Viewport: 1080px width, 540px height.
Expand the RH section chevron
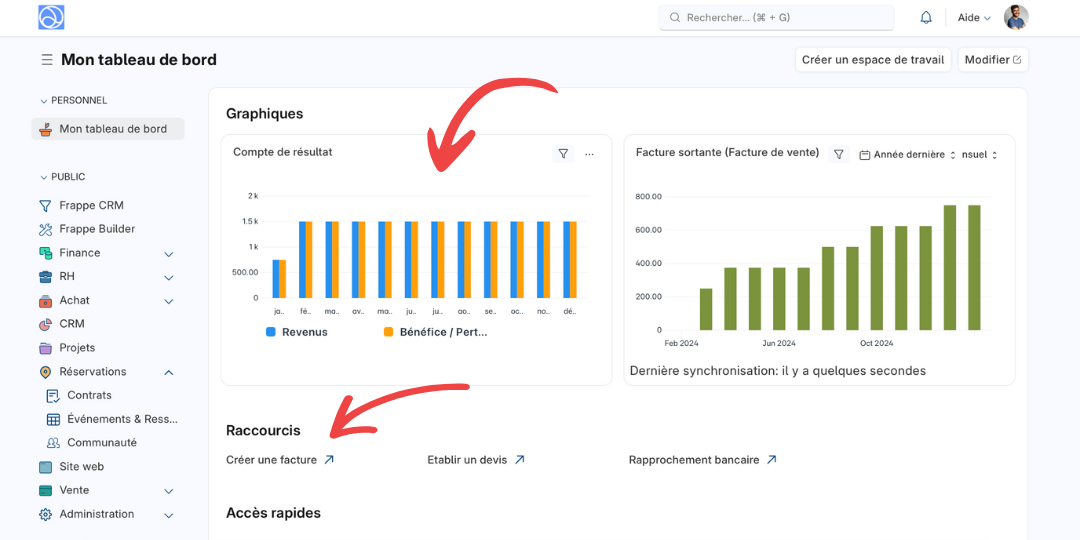[169, 278]
